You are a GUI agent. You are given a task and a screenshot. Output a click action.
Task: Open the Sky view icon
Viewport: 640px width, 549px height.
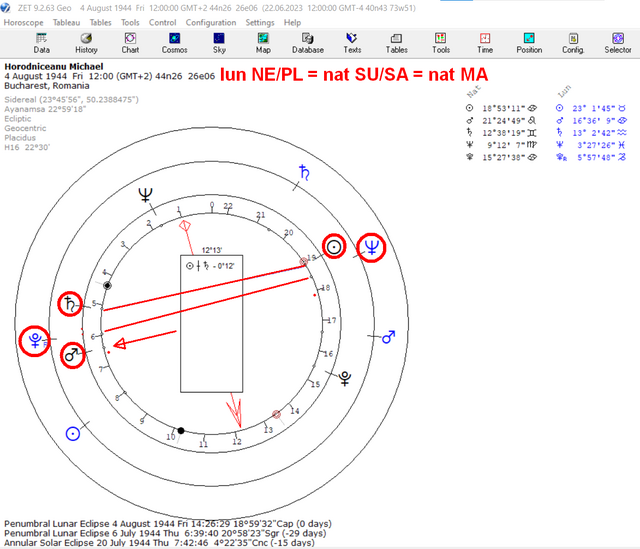219,43
